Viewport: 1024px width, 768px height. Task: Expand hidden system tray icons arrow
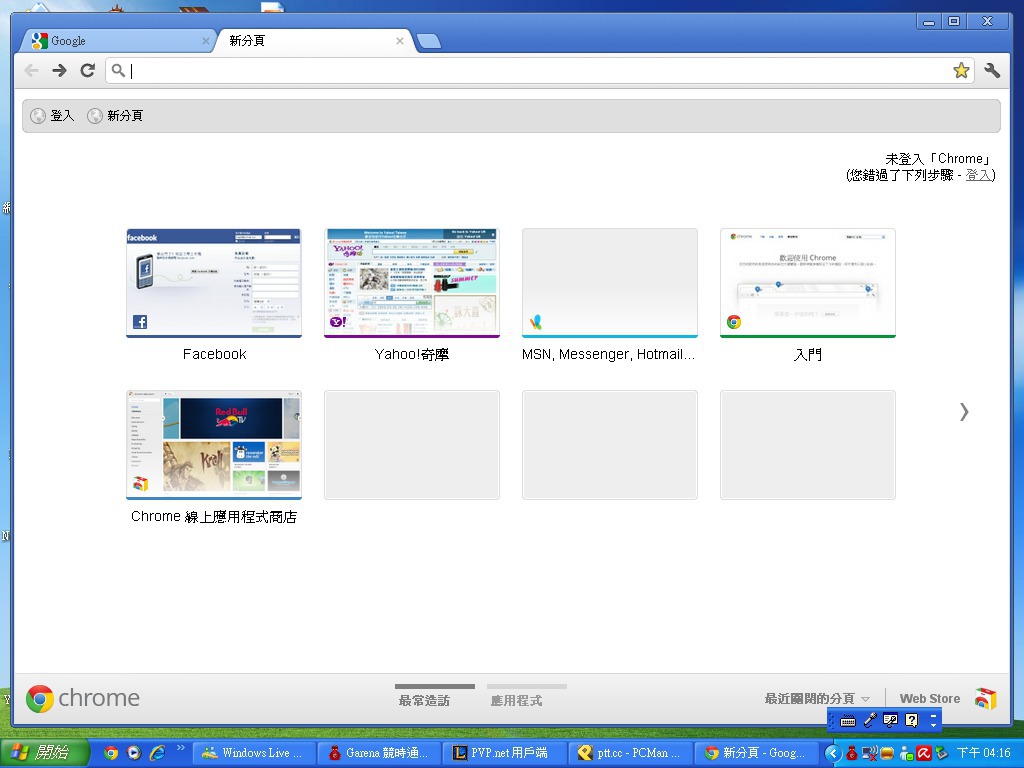(832, 754)
